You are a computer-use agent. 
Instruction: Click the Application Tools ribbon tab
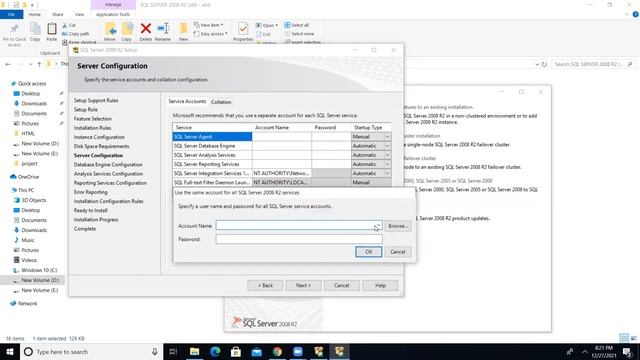click(113, 14)
